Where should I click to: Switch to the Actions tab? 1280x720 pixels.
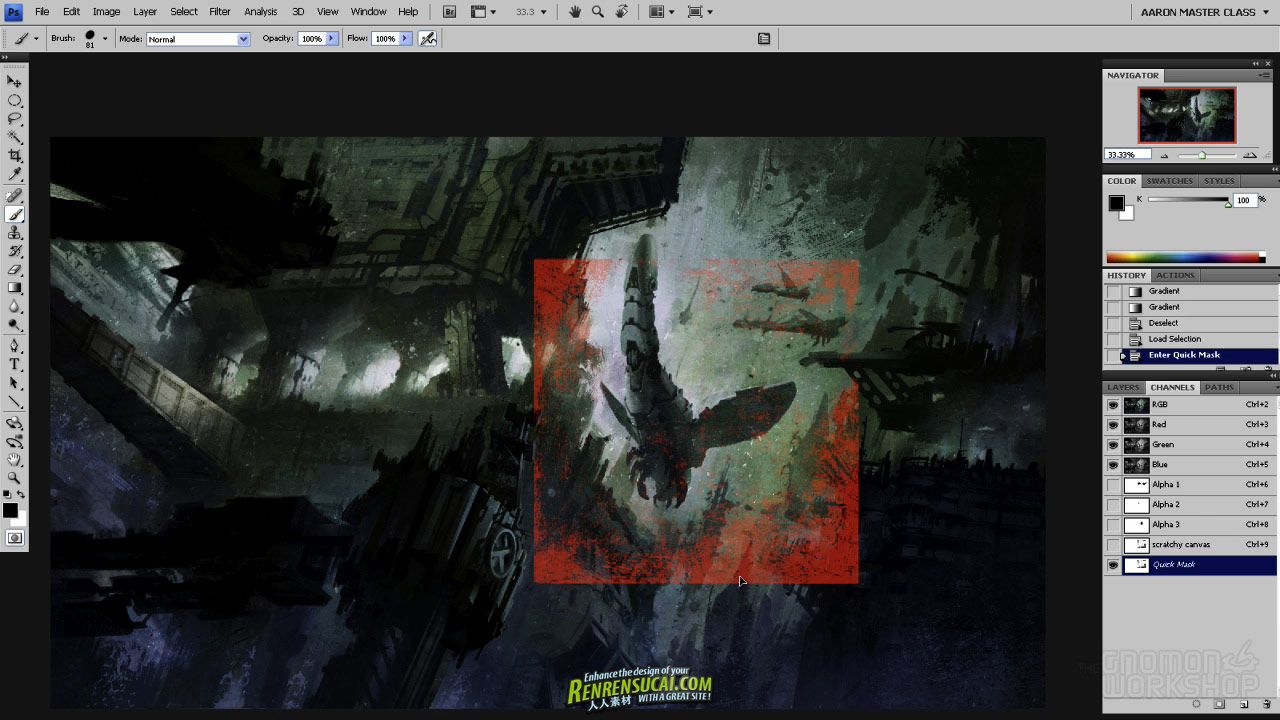pyautogui.click(x=1175, y=275)
